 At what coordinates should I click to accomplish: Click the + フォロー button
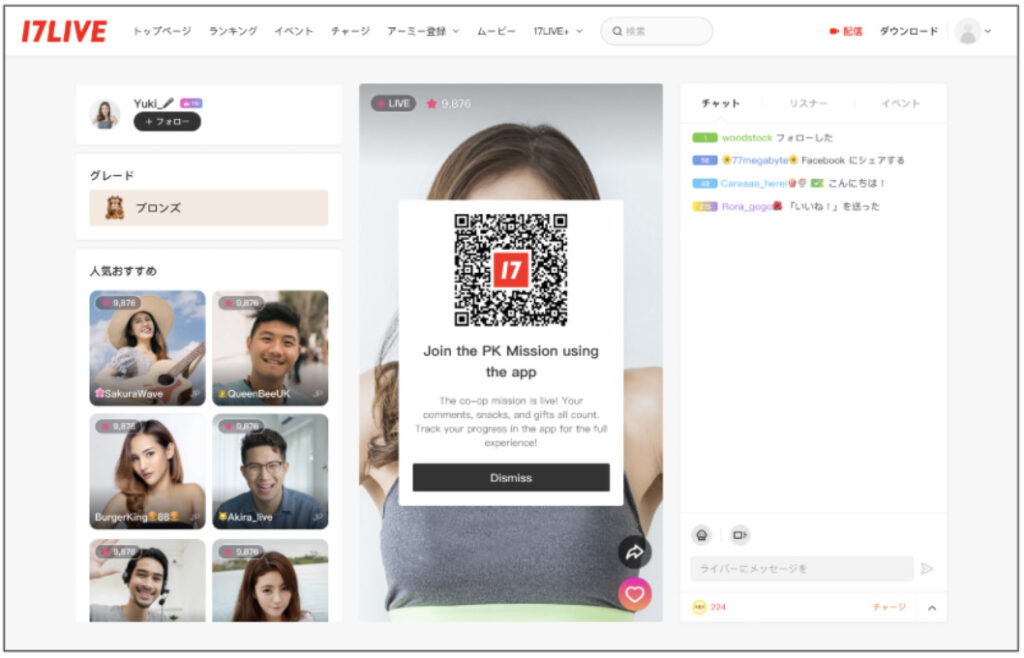tap(167, 121)
